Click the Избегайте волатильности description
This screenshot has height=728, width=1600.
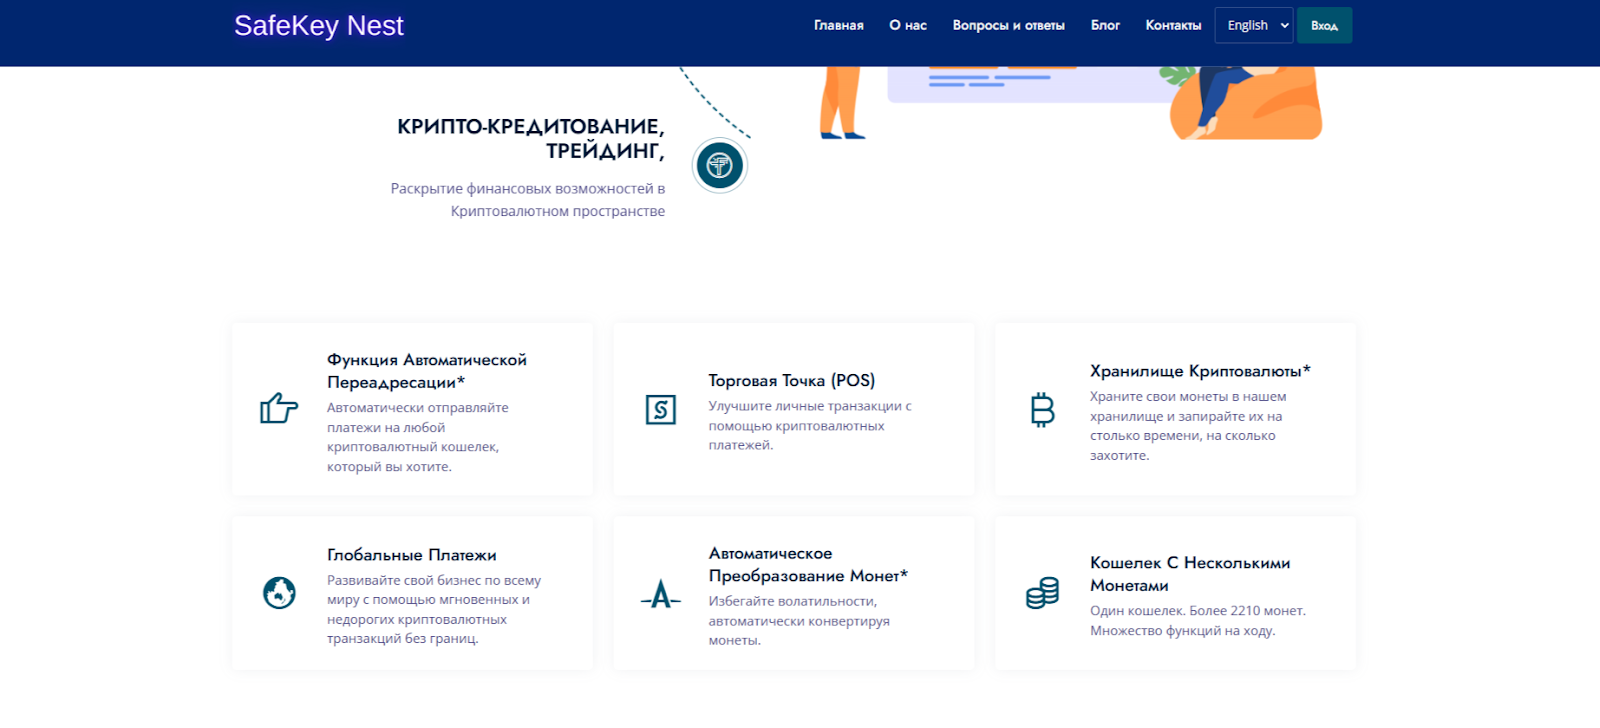[x=799, y=621]
